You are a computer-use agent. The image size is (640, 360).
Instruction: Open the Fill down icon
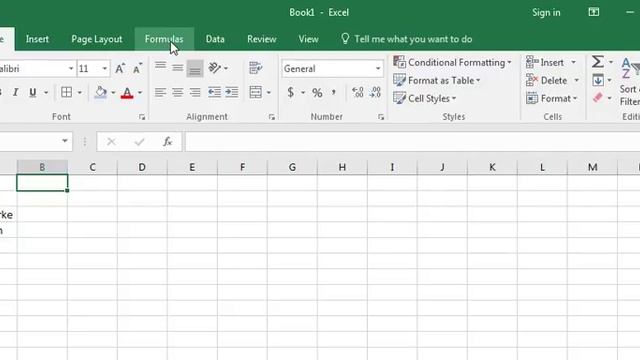pos(598,80)
